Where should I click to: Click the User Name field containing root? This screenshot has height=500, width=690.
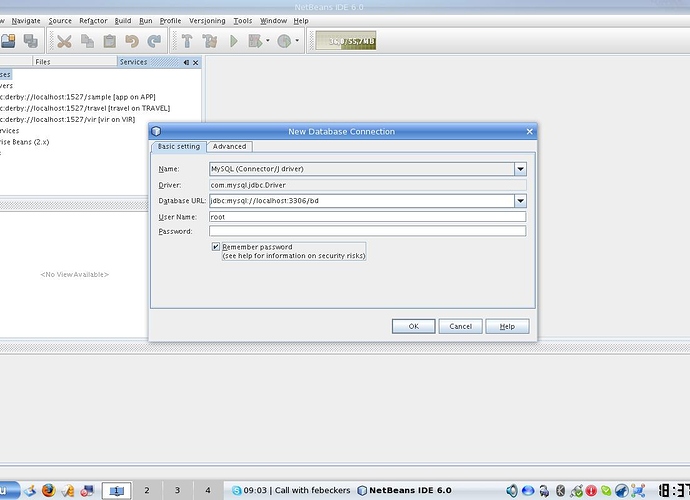click(x=367, y=217)
